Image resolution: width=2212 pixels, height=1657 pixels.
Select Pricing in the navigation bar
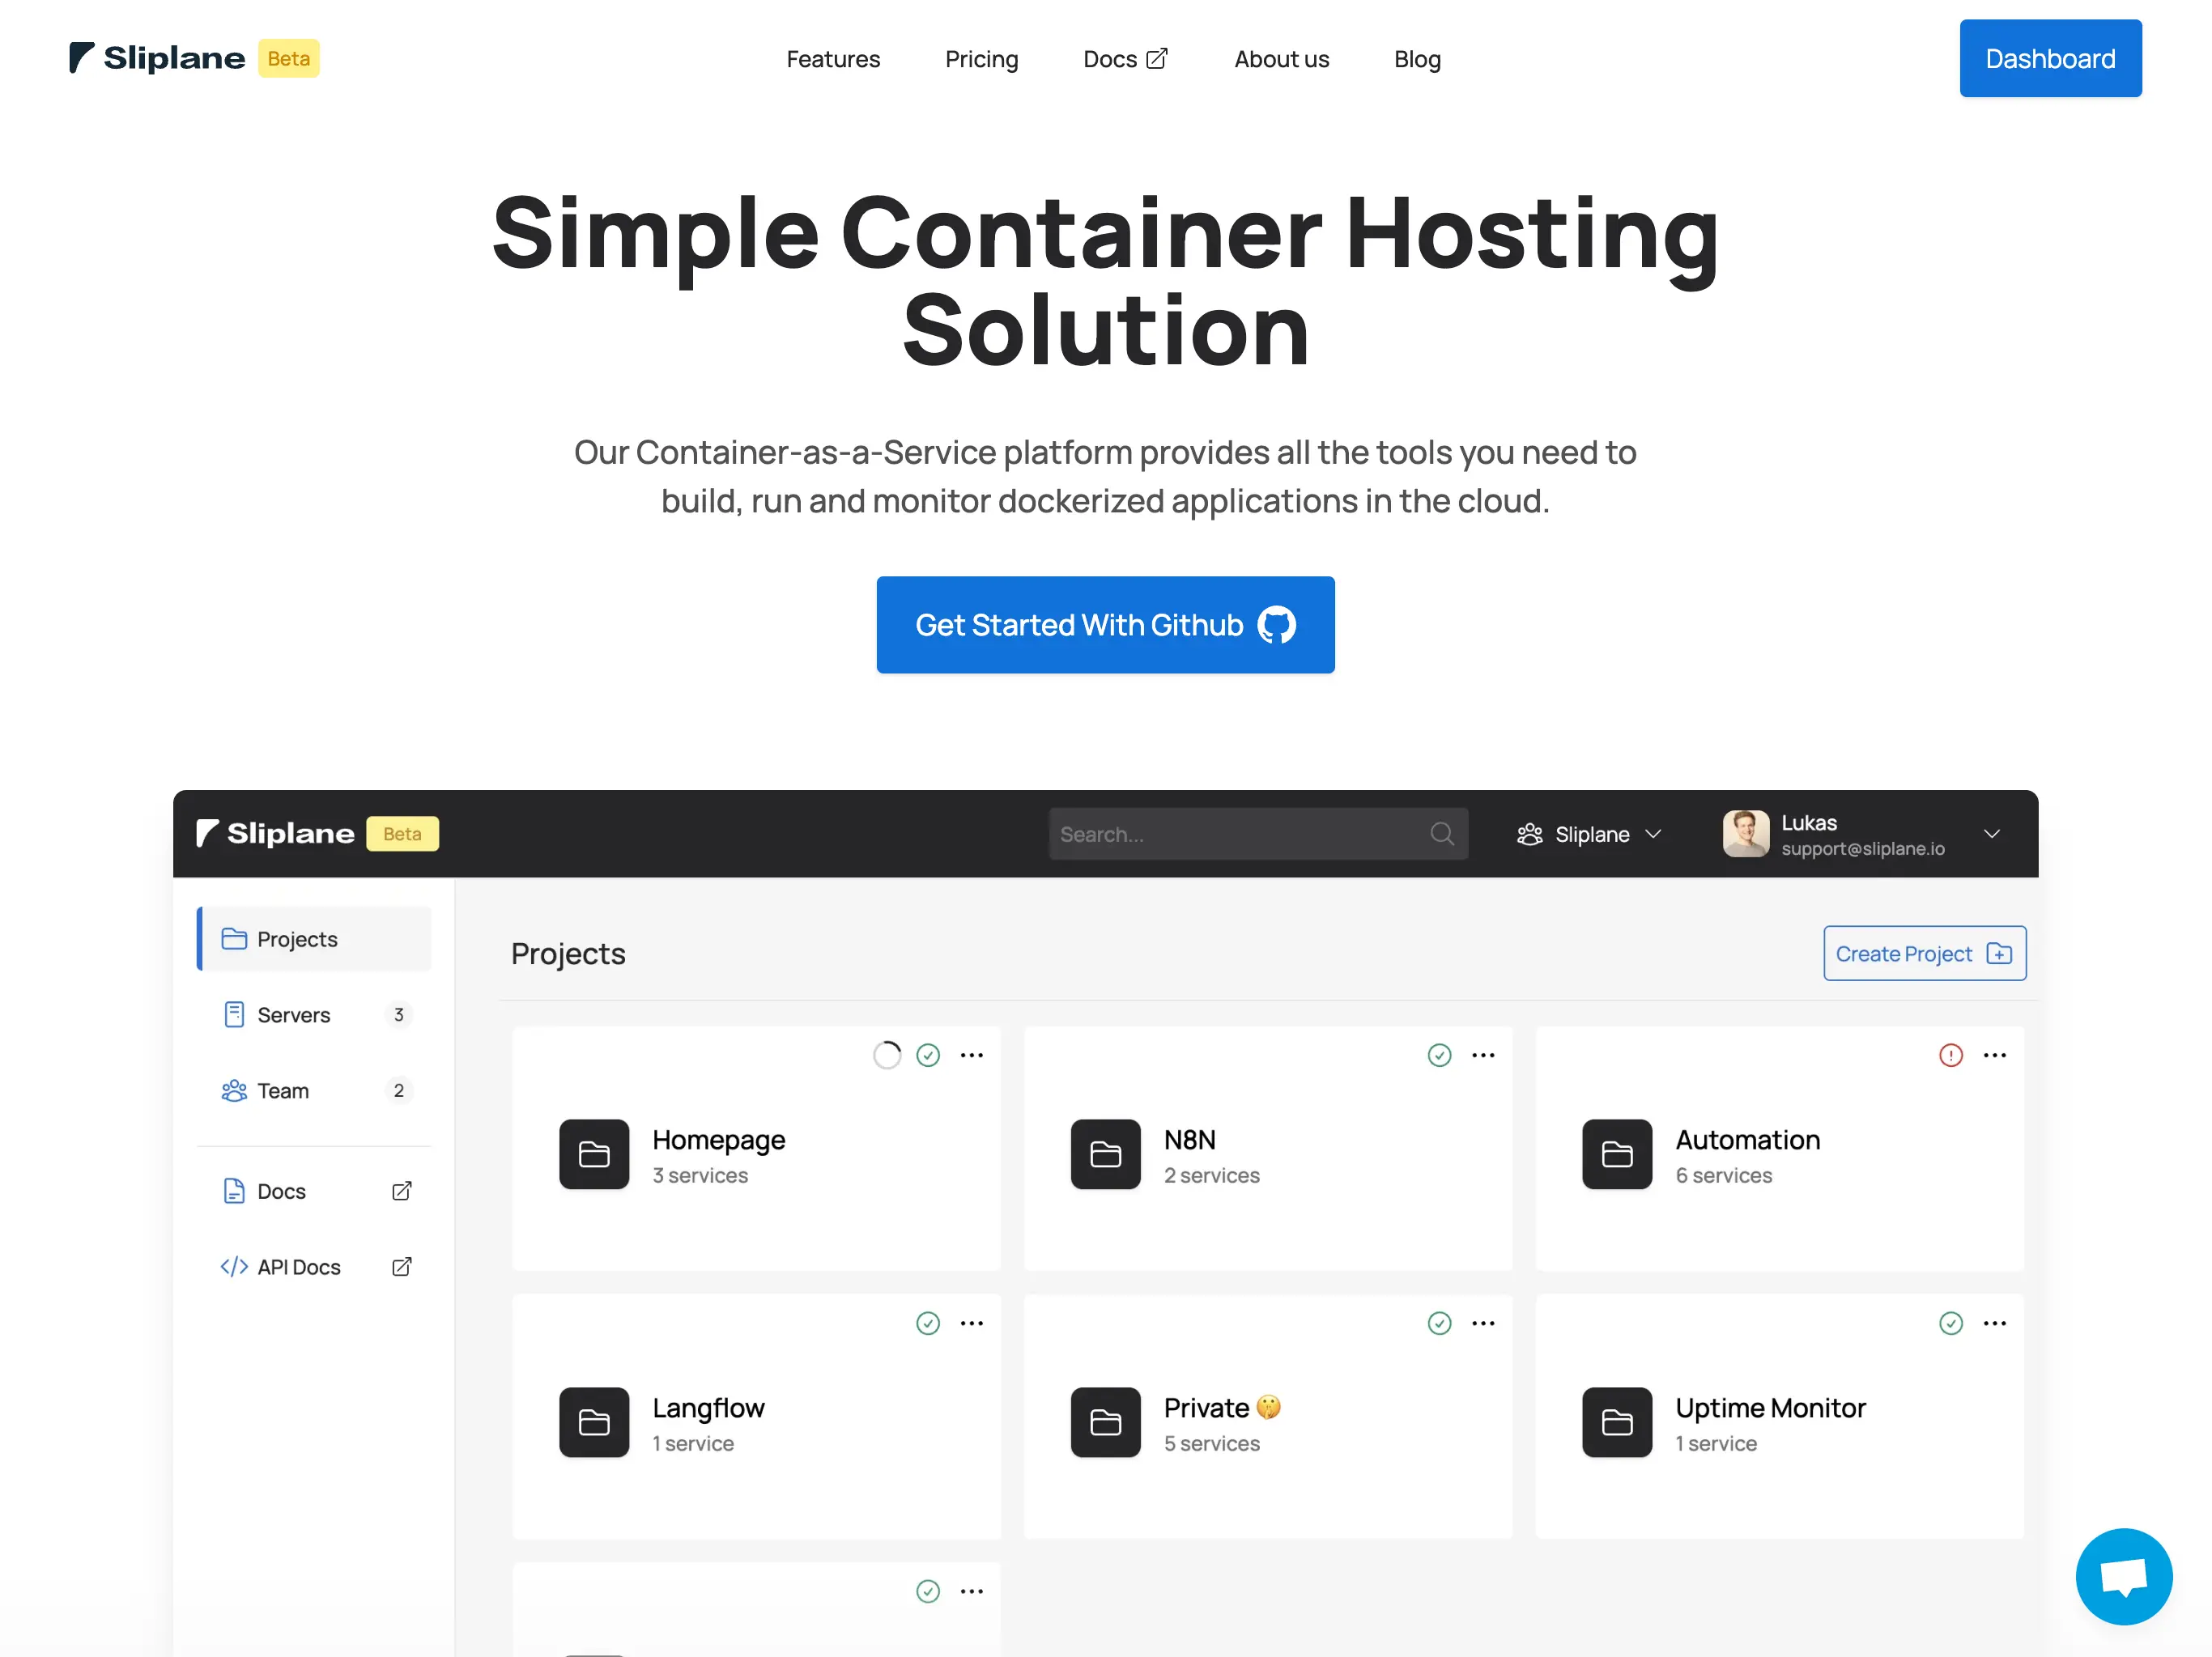pos(981,58)
